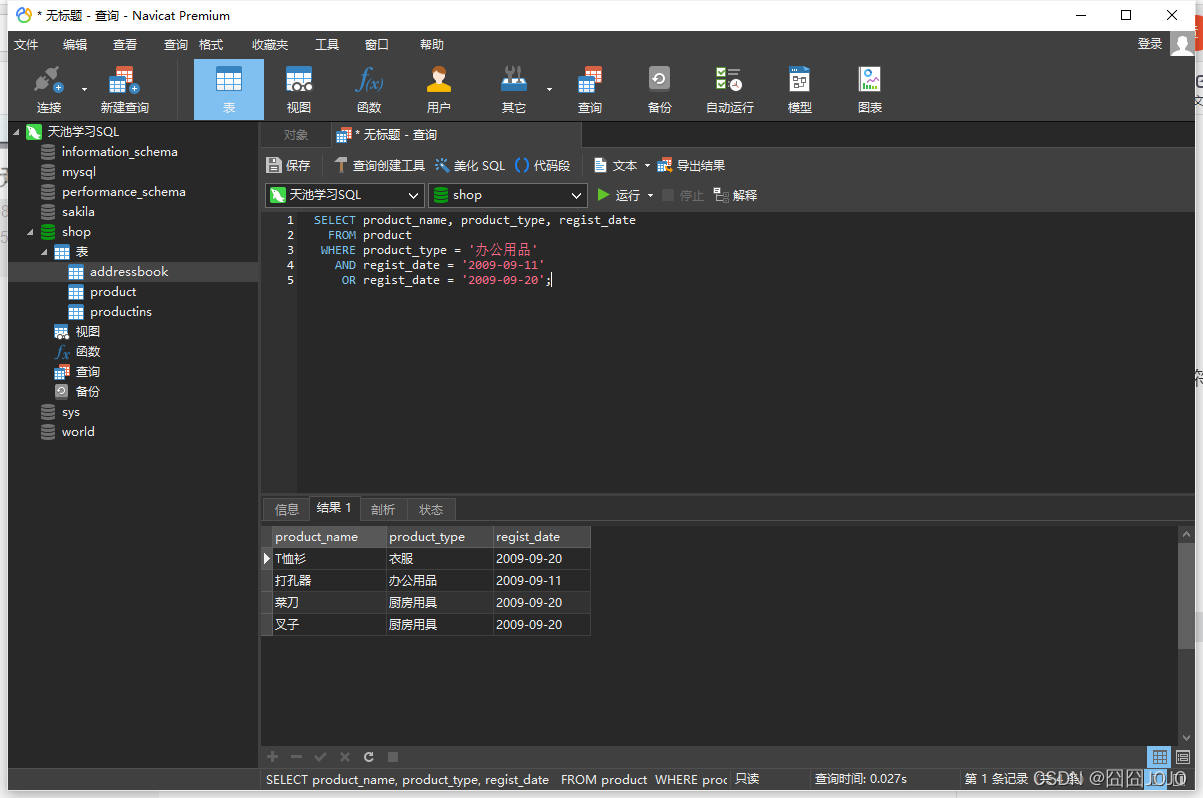
Task: Select the 结果 1 tab
Action: 334,508
